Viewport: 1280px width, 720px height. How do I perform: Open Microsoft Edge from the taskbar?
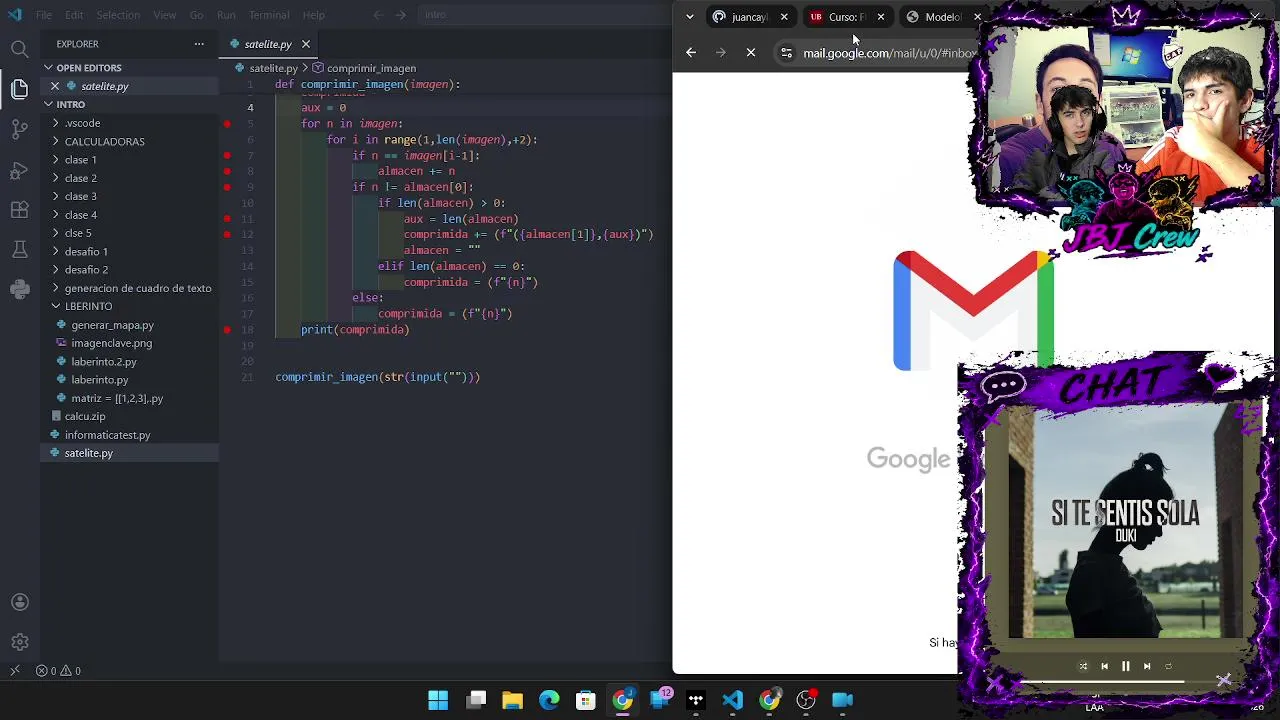pyautogui.click(x=549, y=700)
